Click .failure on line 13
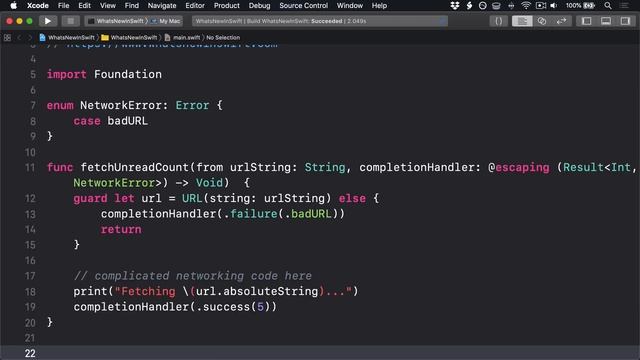 (250, 214)
